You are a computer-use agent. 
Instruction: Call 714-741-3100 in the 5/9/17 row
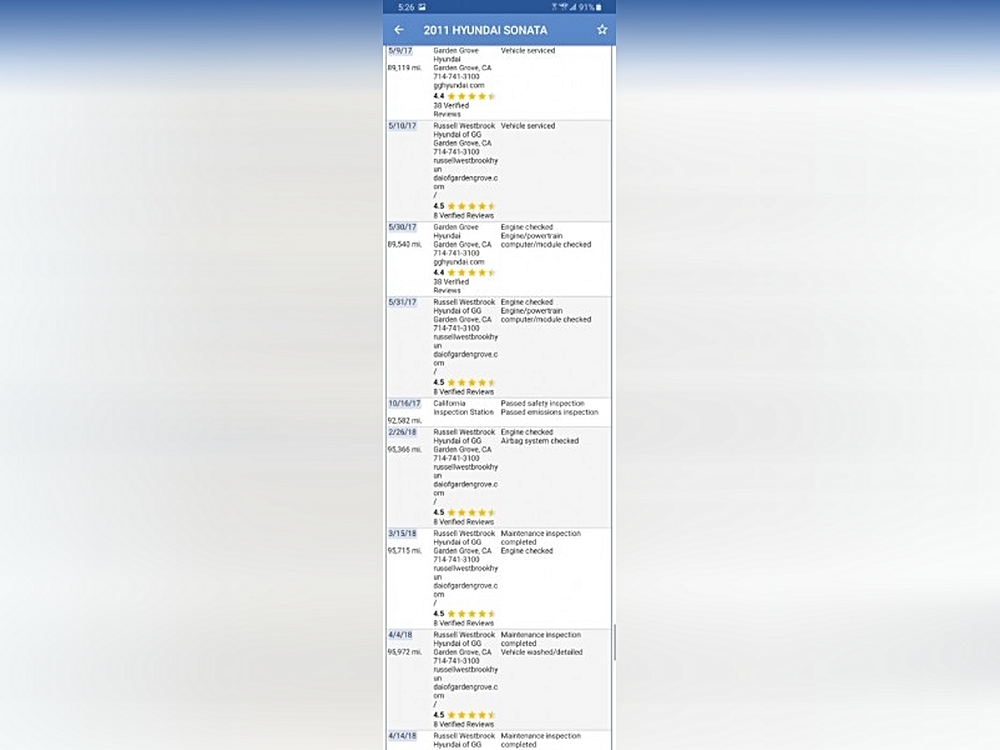456,77
